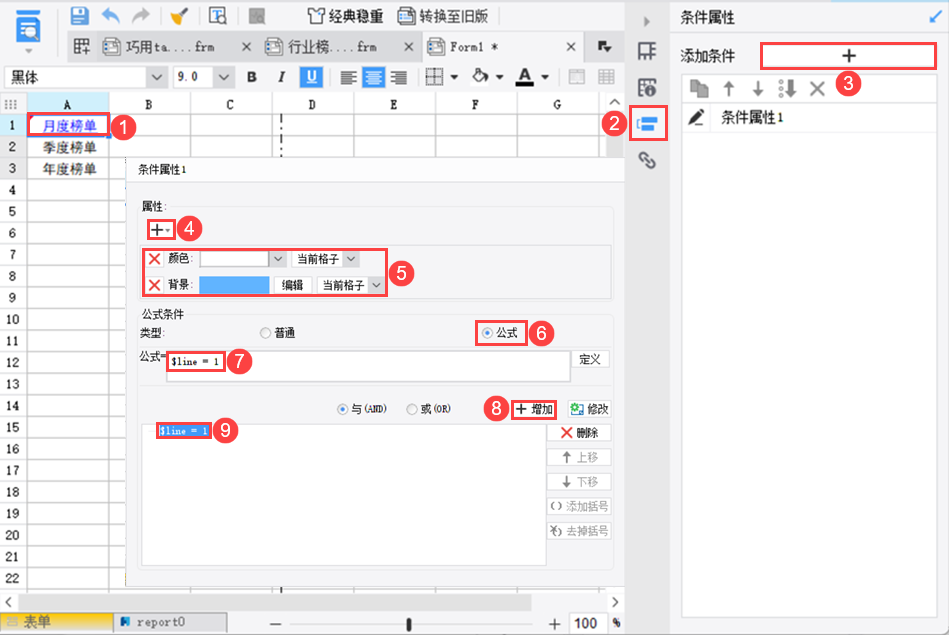Click the save icon in top toolbar

pyautogui.click(x=79, y=16)
